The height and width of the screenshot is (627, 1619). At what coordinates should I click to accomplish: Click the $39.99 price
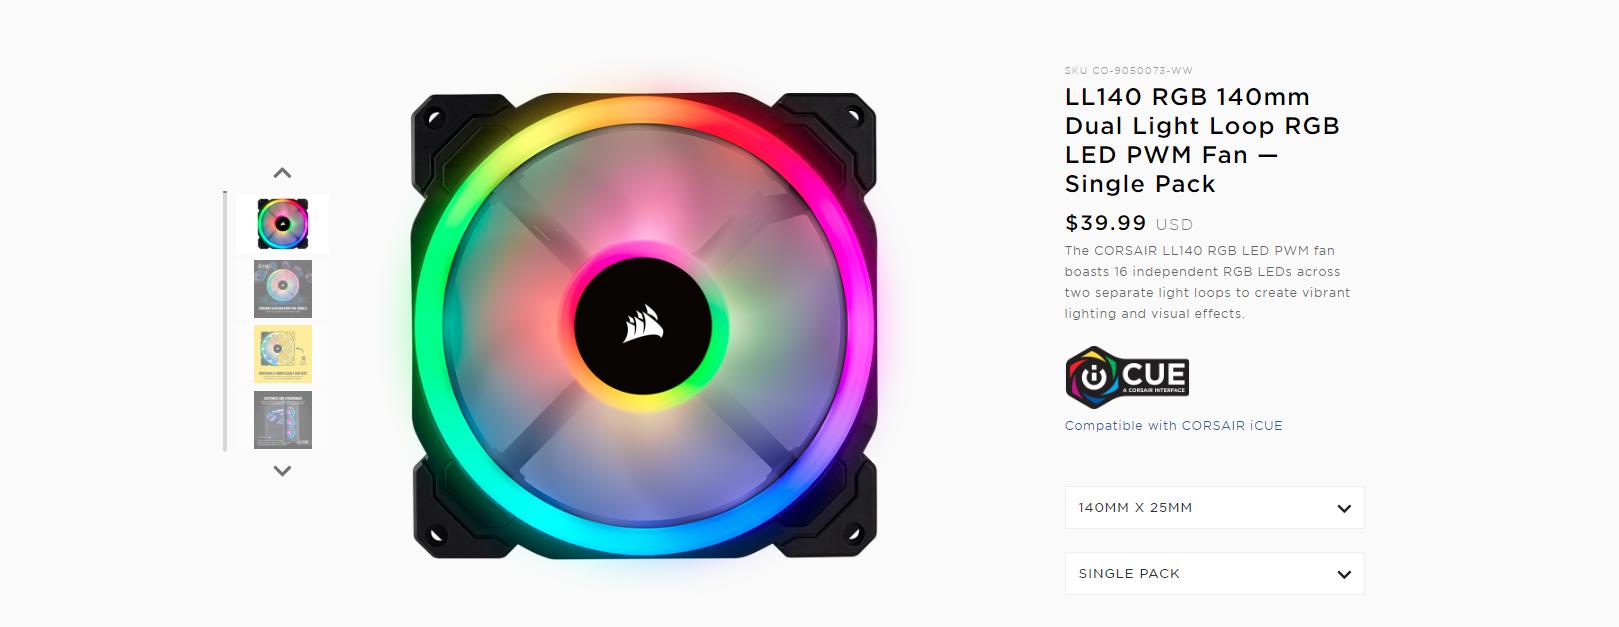pos(1105,223)
